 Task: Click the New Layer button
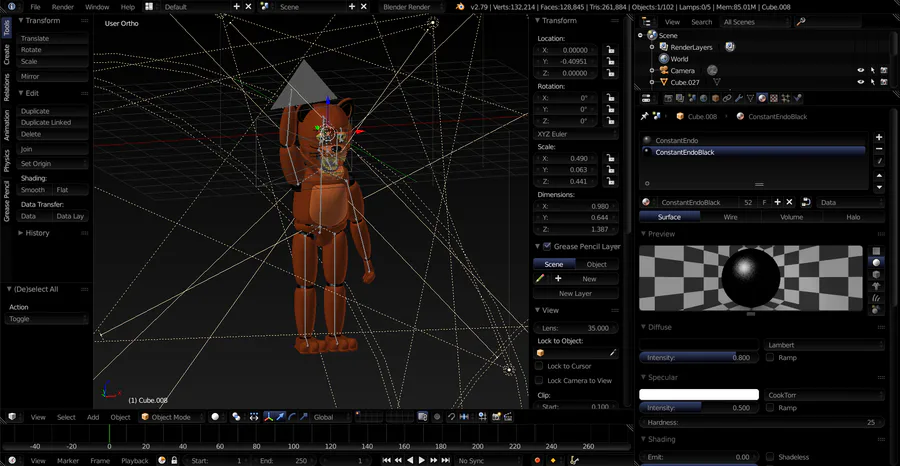tap(576, 293)
